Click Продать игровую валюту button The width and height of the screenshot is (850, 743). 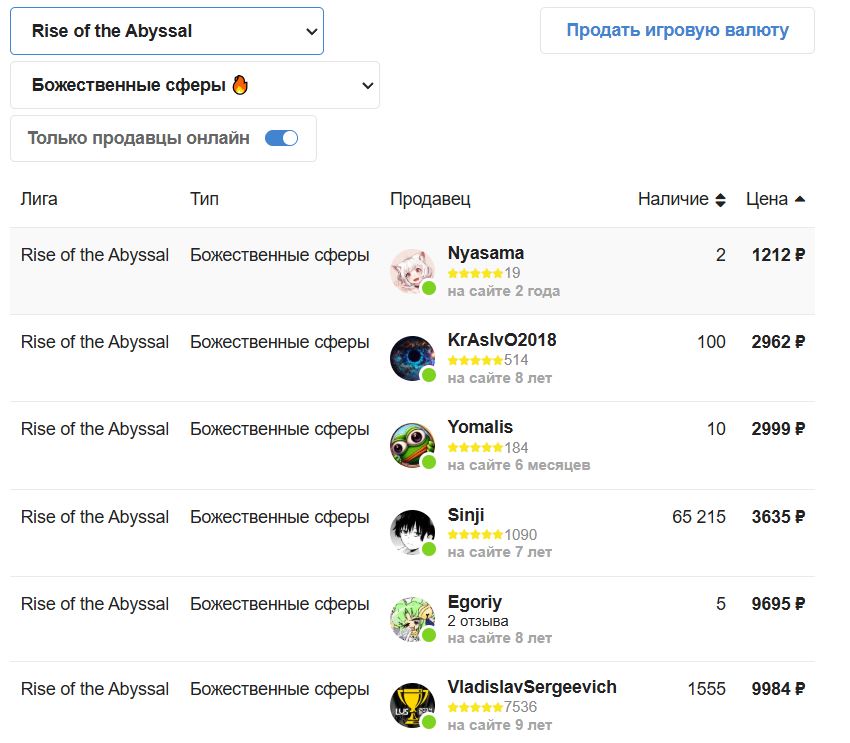[x=677, y=30]
